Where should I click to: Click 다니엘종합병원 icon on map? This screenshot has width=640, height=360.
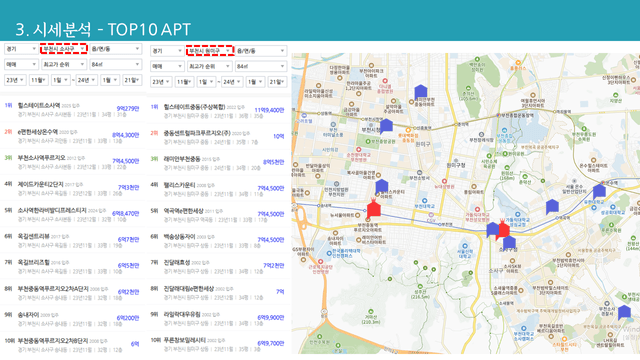(384, 82)
